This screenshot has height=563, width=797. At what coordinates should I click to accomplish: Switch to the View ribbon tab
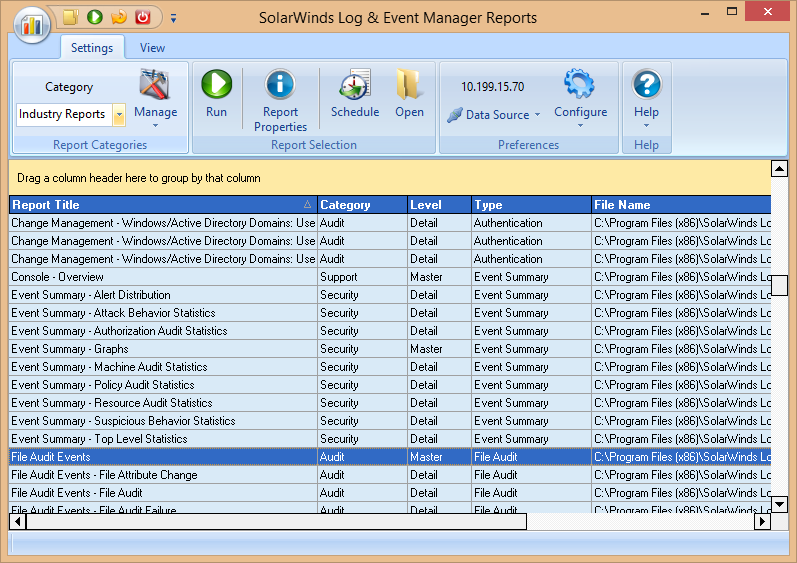click(x=152, y=48)
